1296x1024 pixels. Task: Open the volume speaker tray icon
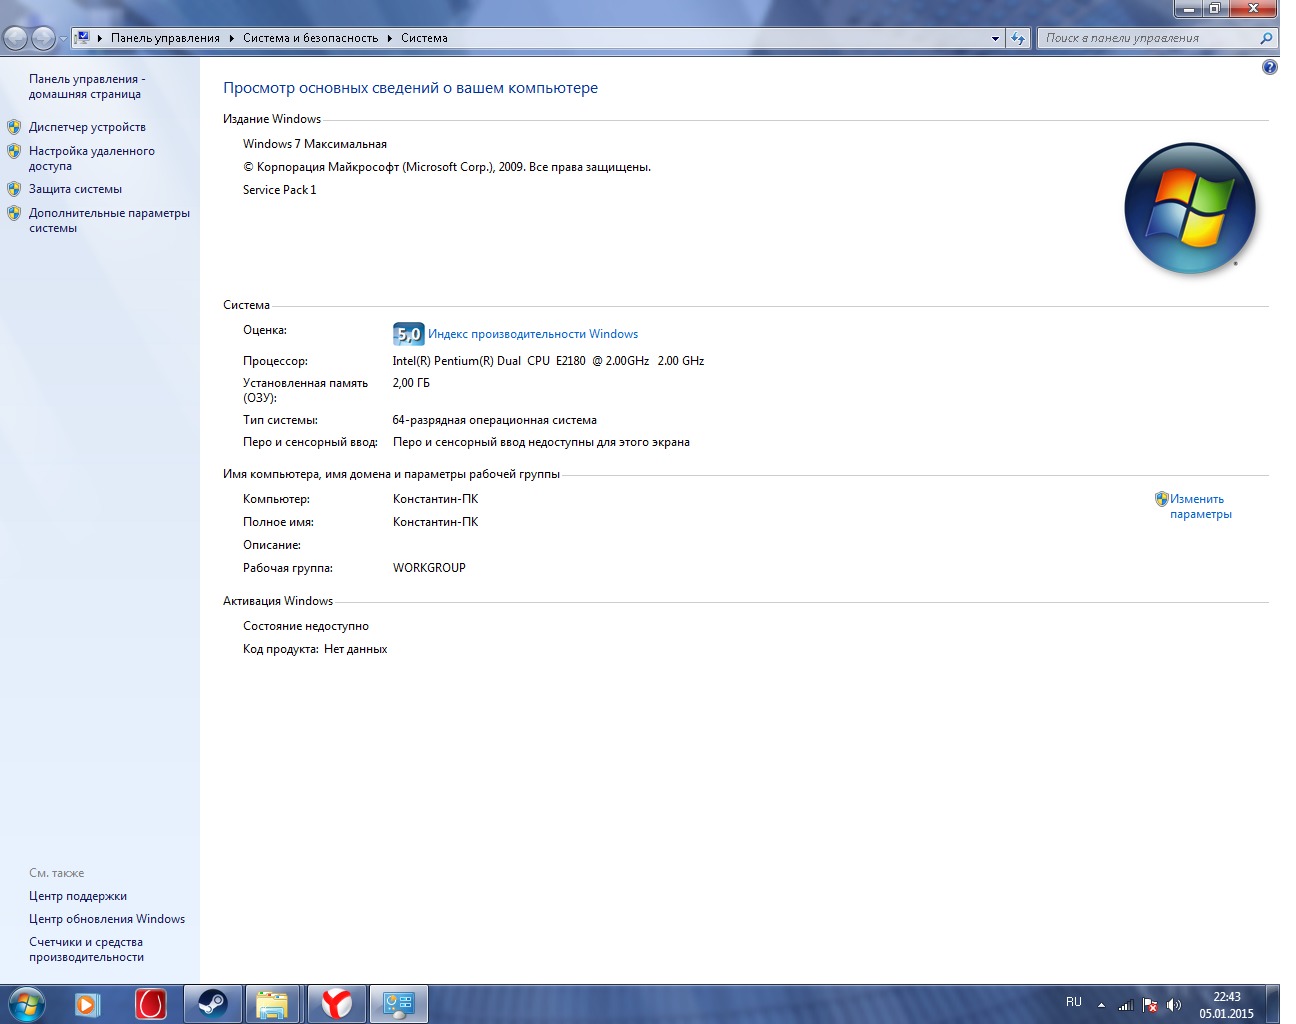(x=1174, y=1005)
